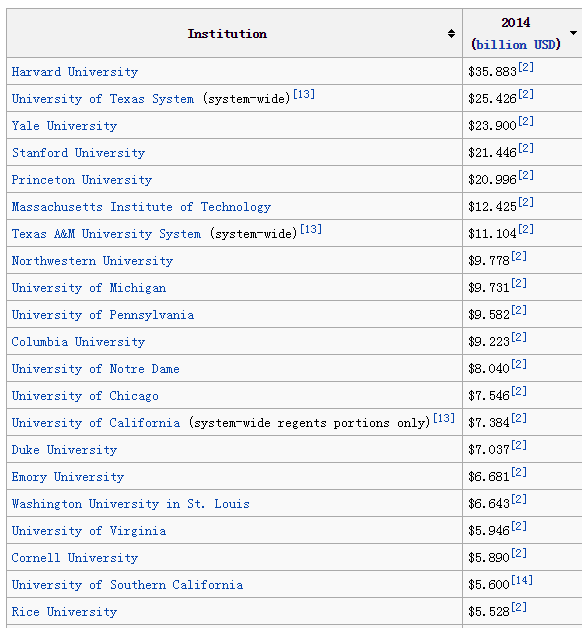582x628 pixels.
Task: Open Washington University in St. Louis link
Action: (131, 503)
